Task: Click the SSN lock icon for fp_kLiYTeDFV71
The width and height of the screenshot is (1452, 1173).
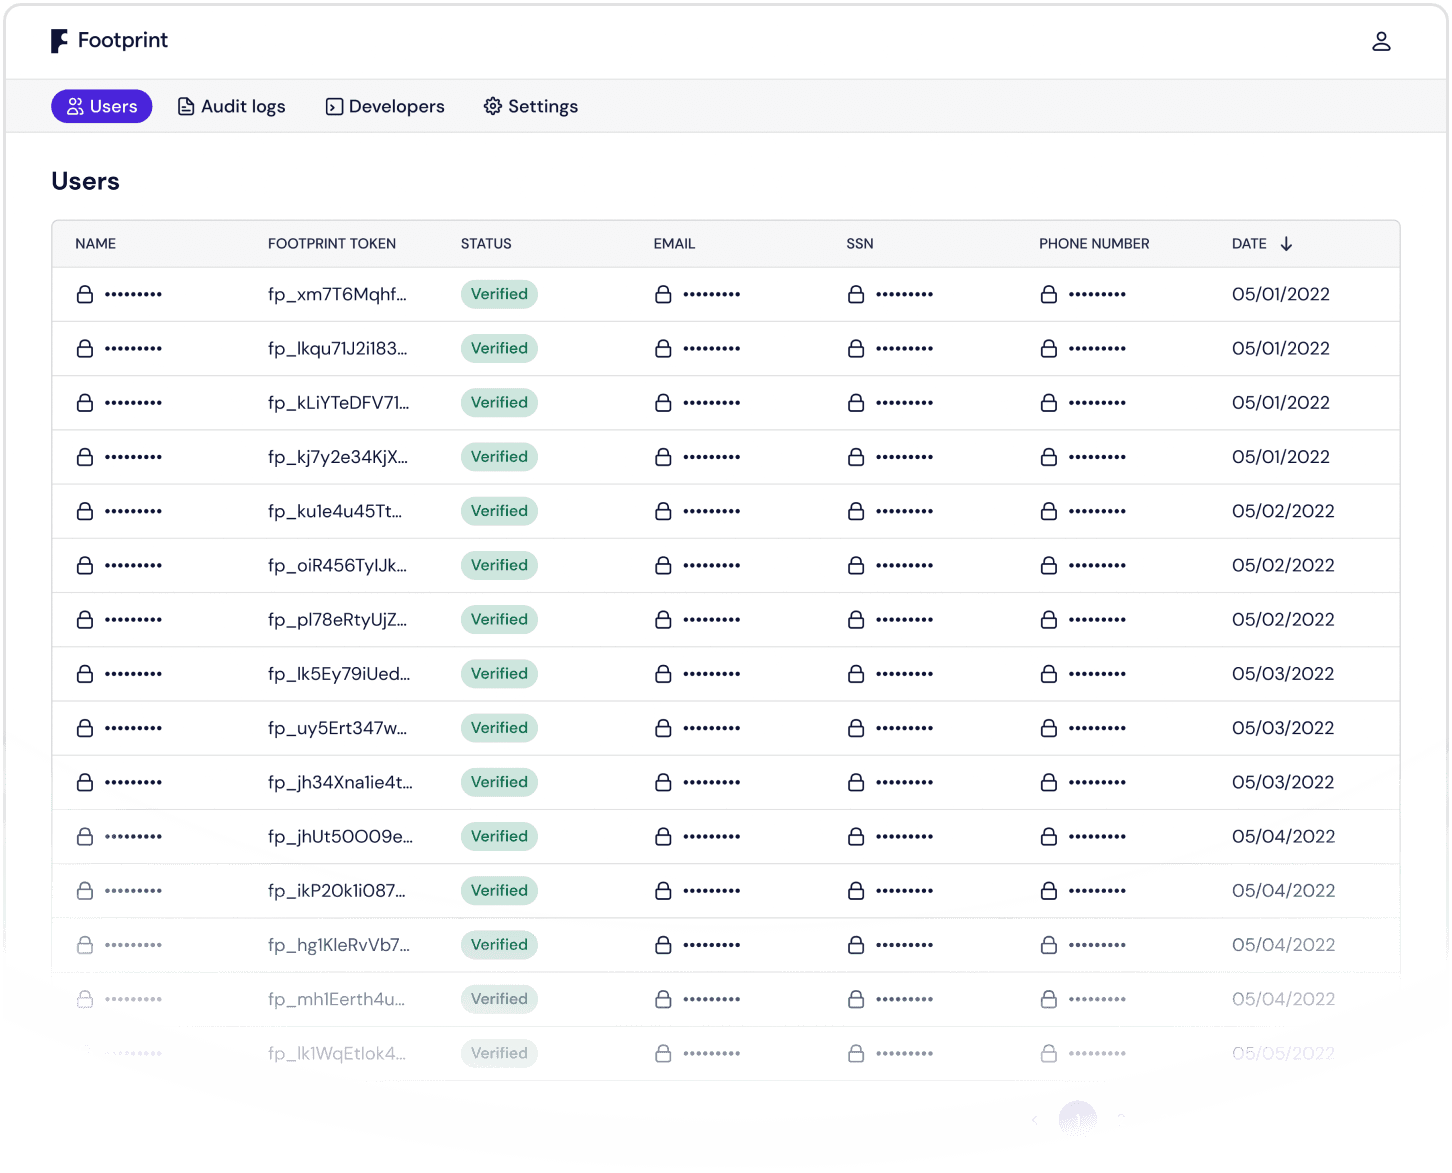Action: 856,403
